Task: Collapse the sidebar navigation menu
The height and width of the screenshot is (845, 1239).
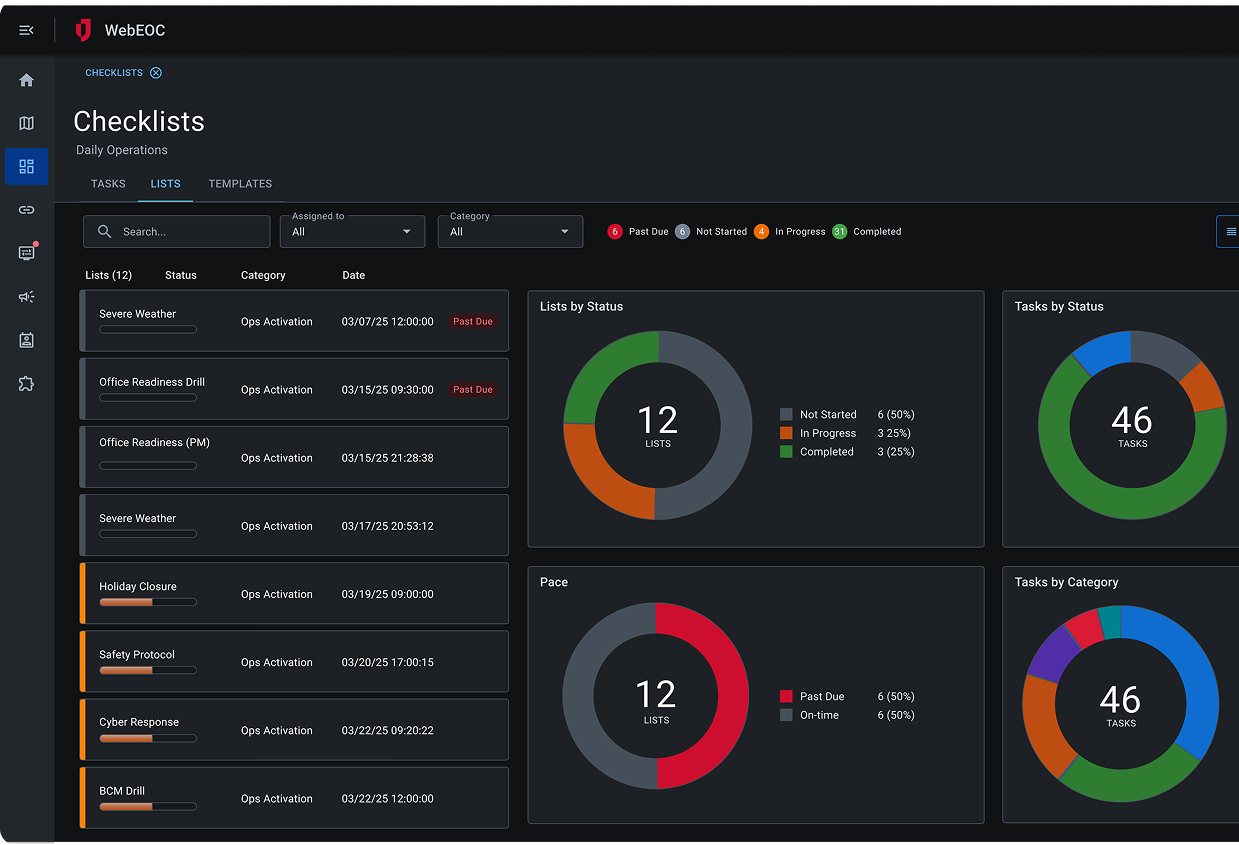Action: 26,31
